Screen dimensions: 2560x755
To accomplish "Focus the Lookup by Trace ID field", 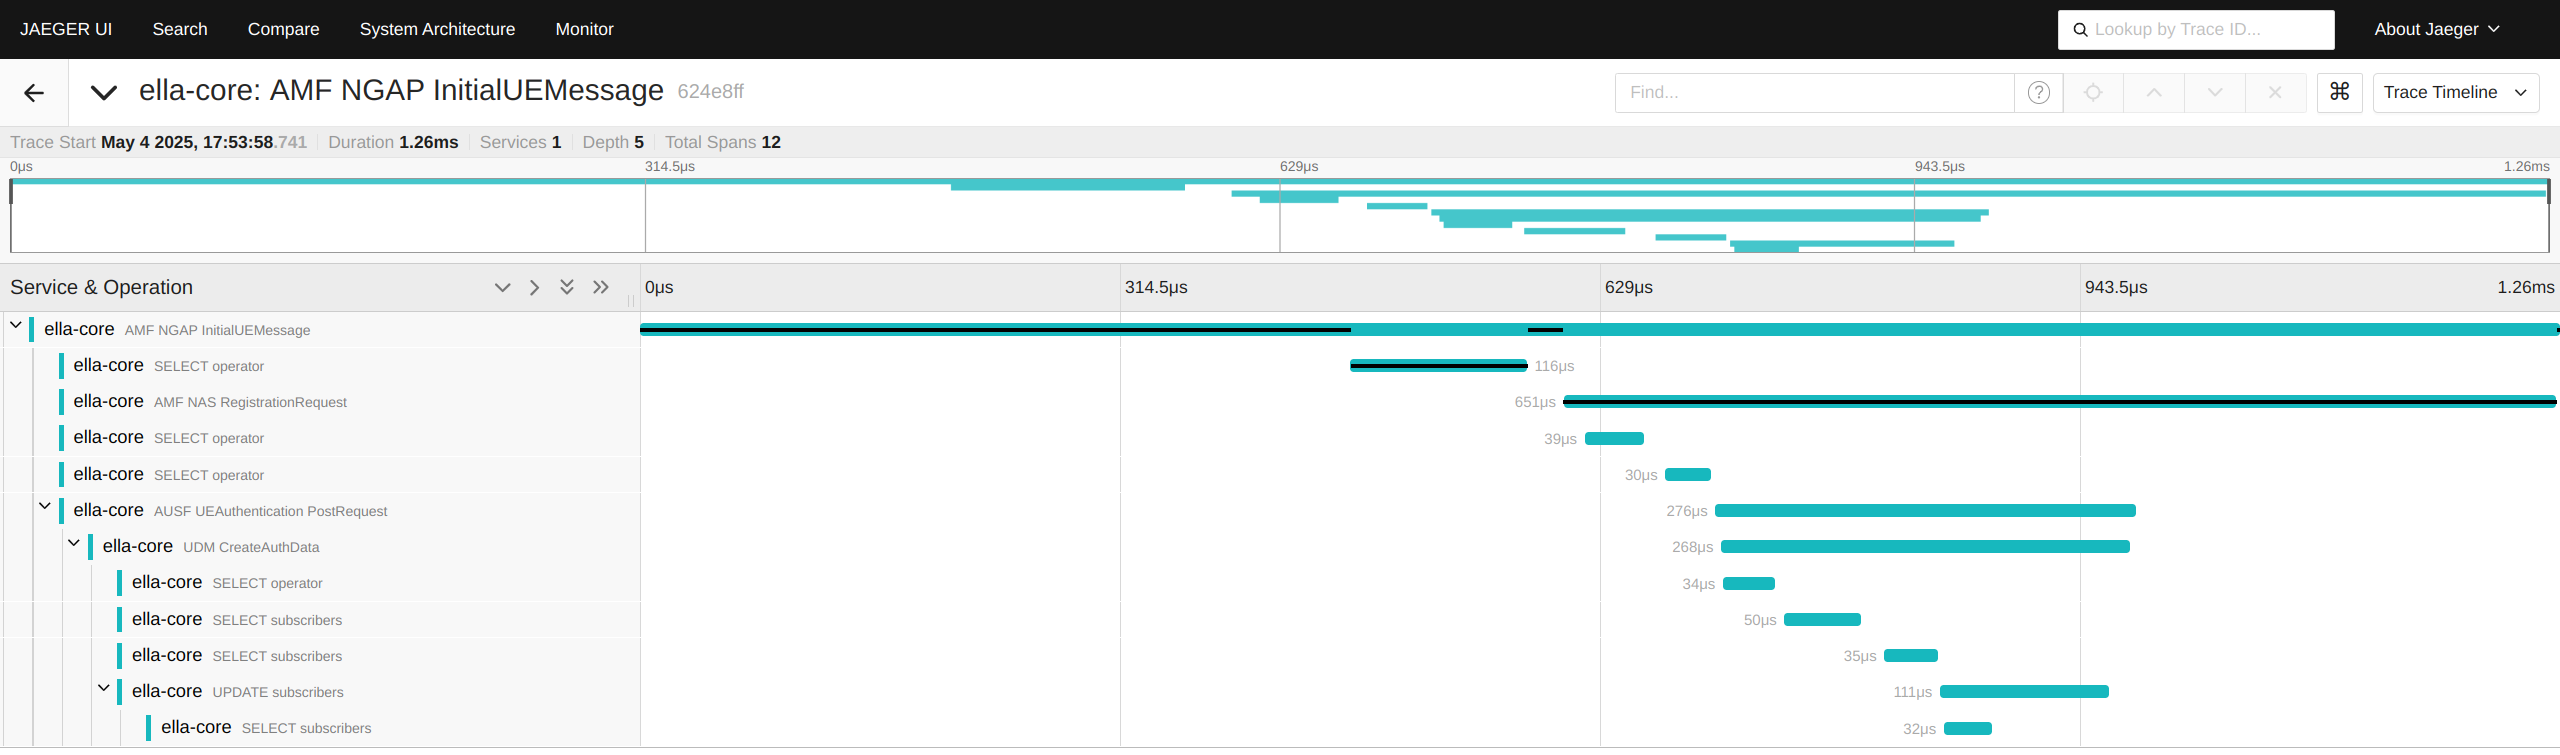I will 2196,30.
